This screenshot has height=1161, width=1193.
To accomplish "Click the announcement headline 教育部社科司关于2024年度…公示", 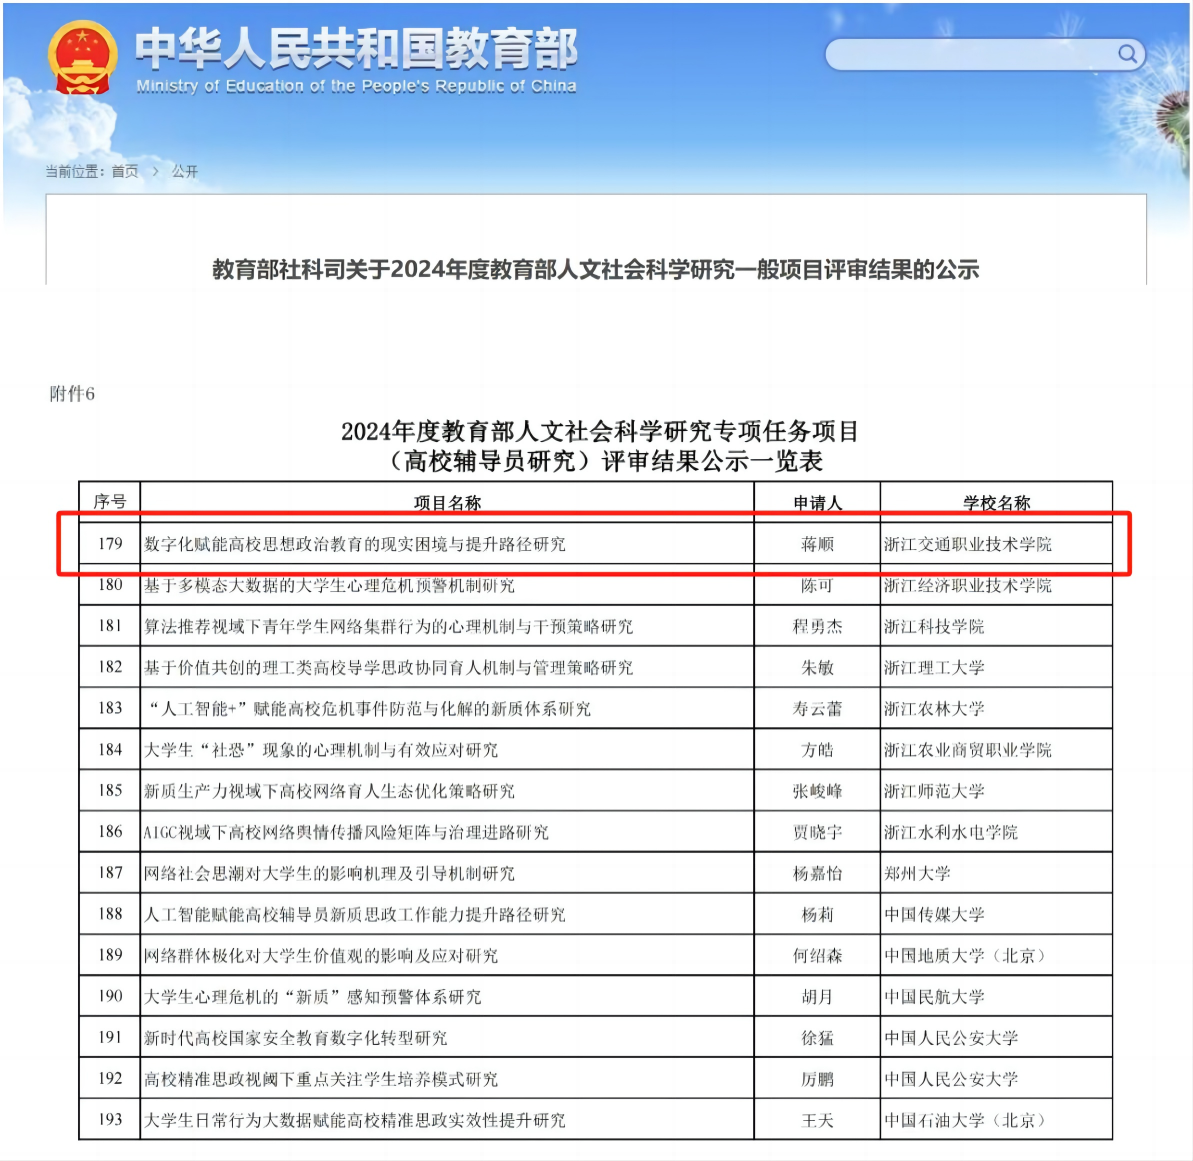I will [596, 269].
